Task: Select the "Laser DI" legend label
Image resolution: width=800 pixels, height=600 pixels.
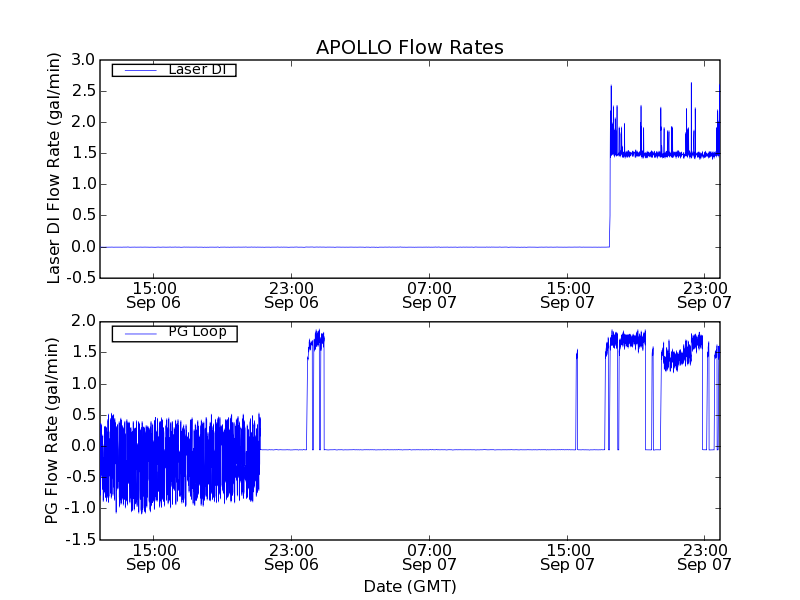Action: (x=197, y=69)
